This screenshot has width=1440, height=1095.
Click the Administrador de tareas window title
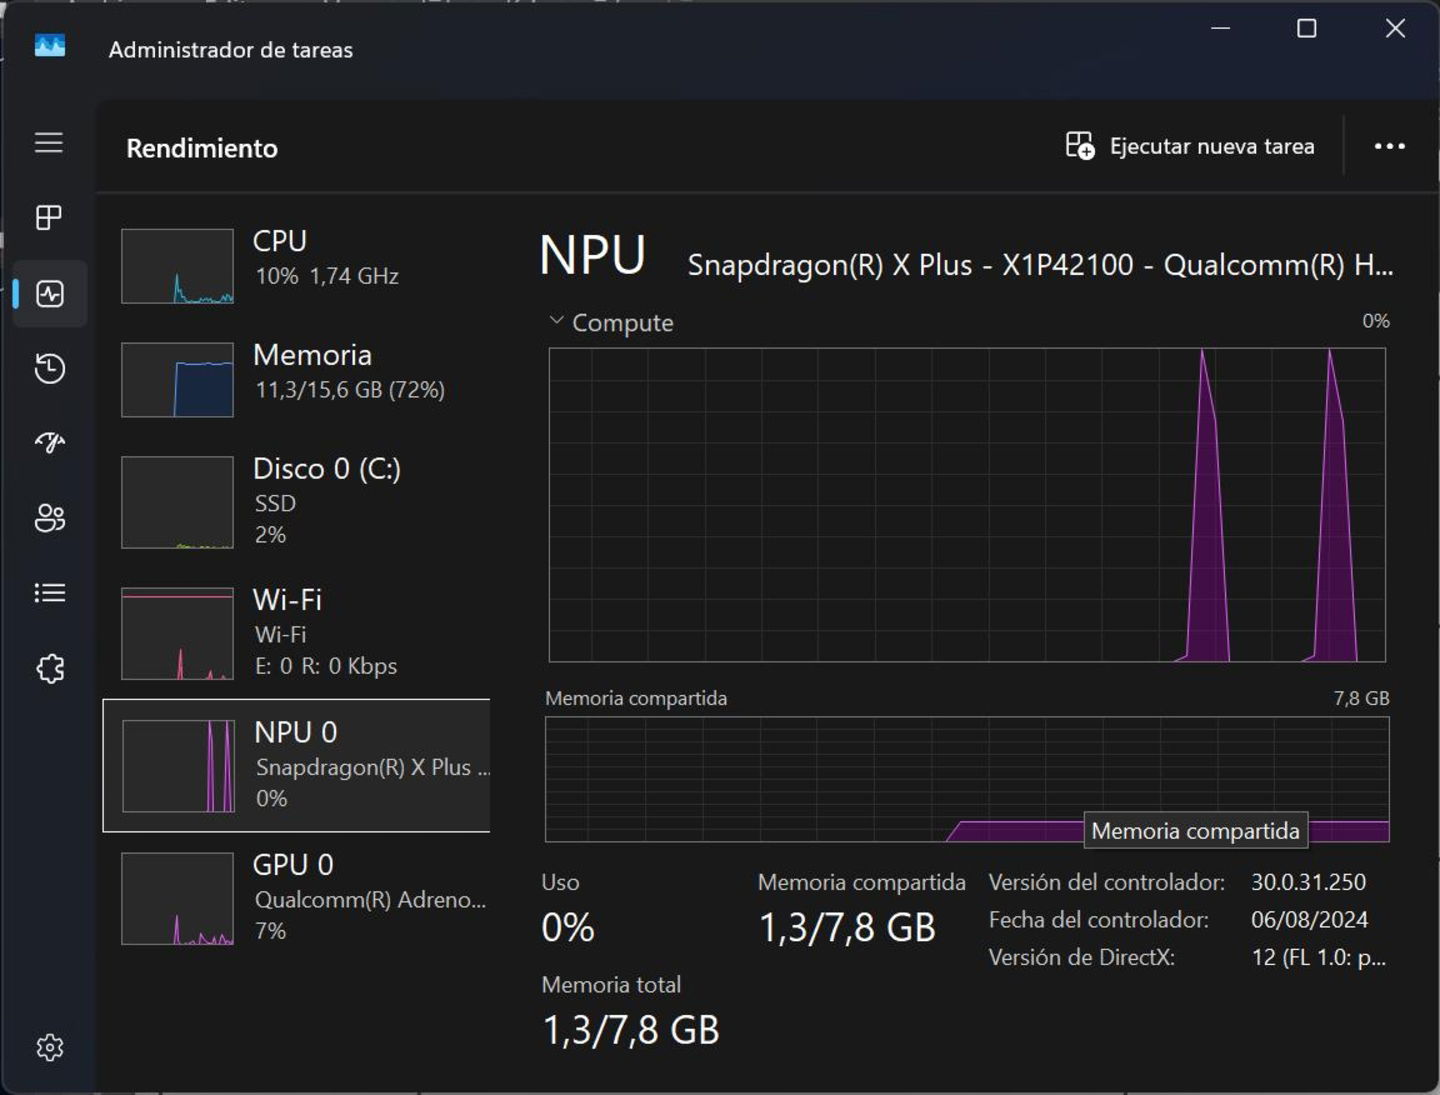tap(231, 50)
